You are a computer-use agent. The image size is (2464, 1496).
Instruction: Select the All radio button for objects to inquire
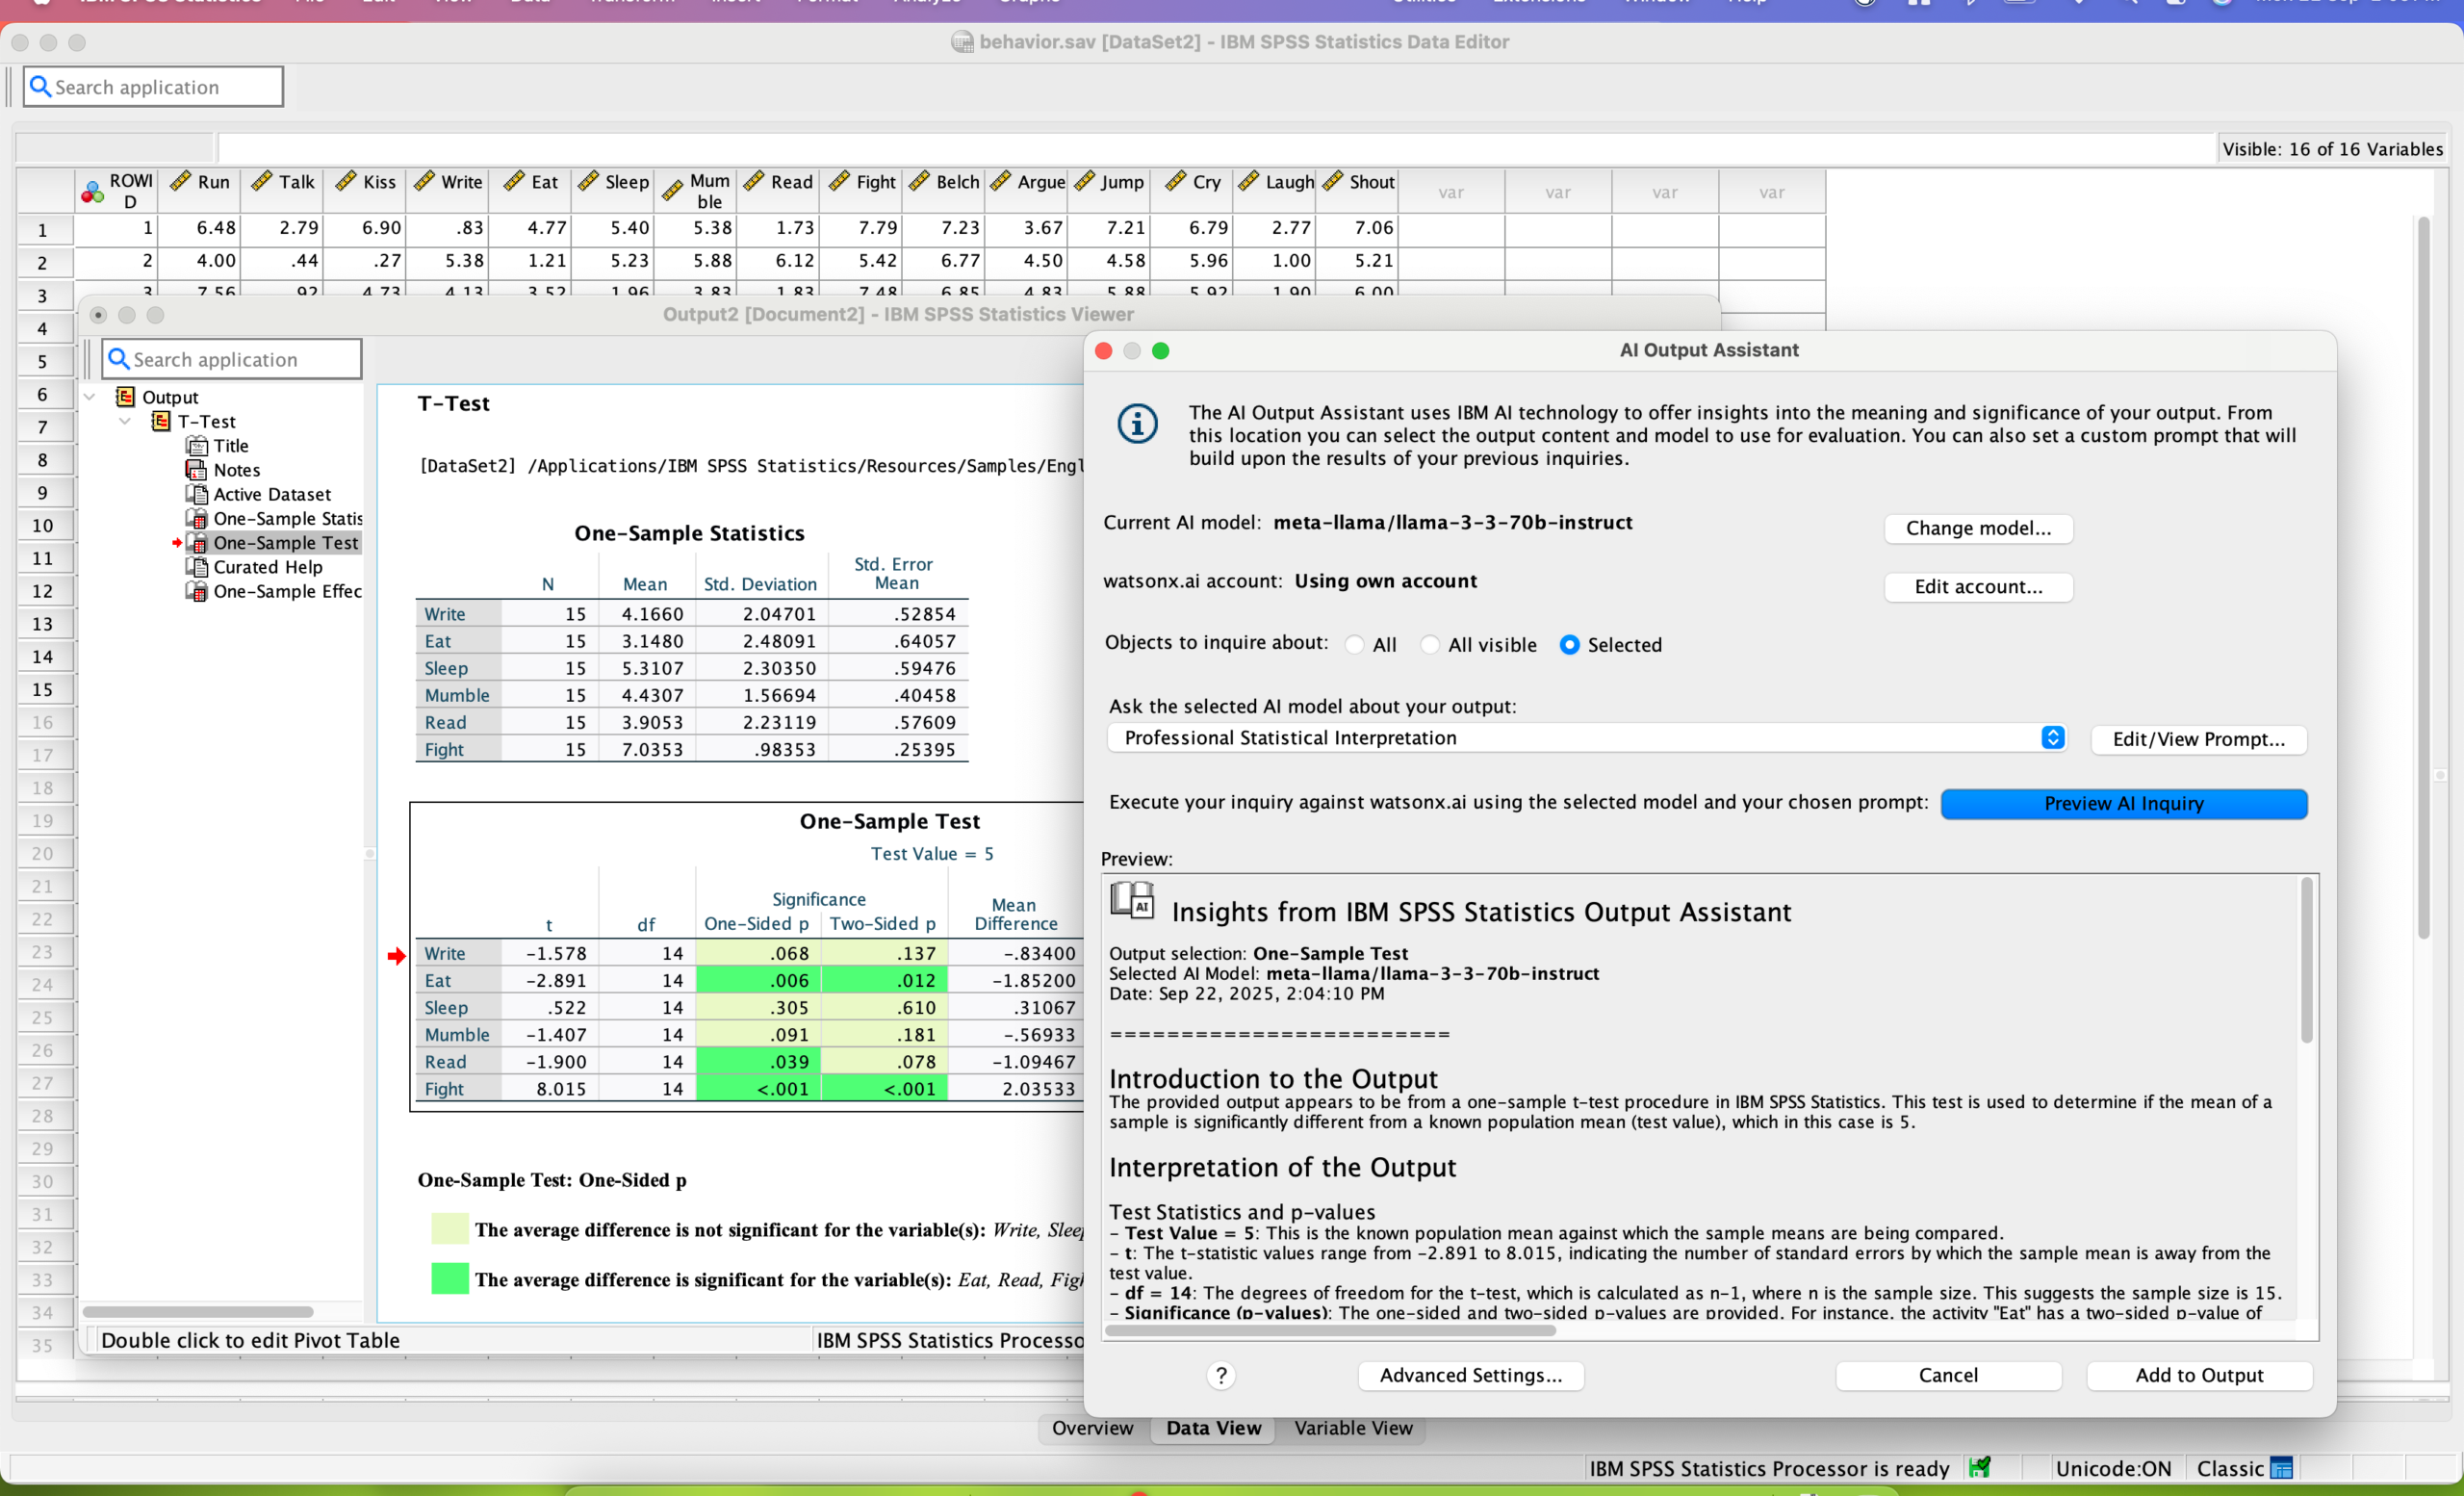[x=1353, y=644]
